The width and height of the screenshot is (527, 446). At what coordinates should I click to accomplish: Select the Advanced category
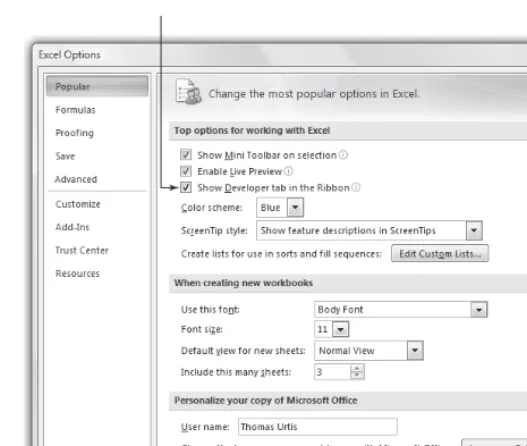[x=76, y=179]
